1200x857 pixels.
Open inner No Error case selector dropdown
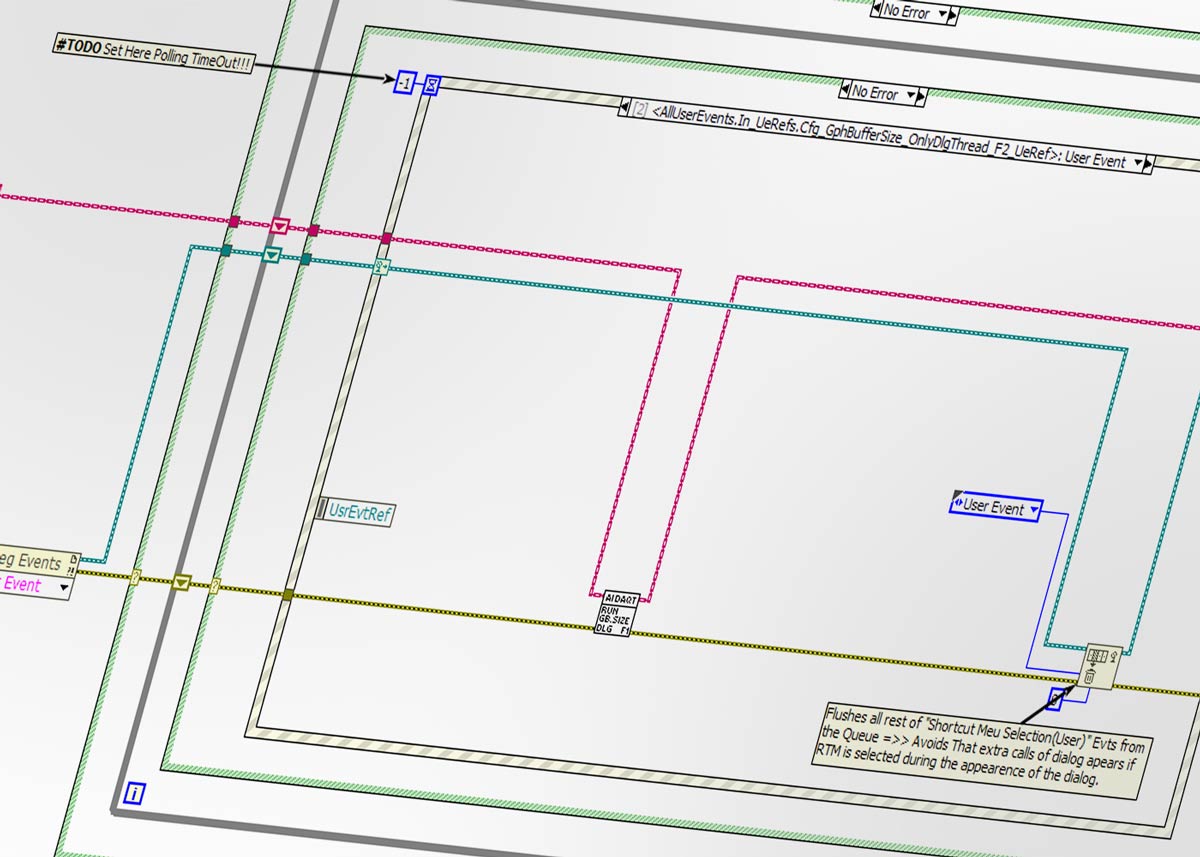point(909,94)
